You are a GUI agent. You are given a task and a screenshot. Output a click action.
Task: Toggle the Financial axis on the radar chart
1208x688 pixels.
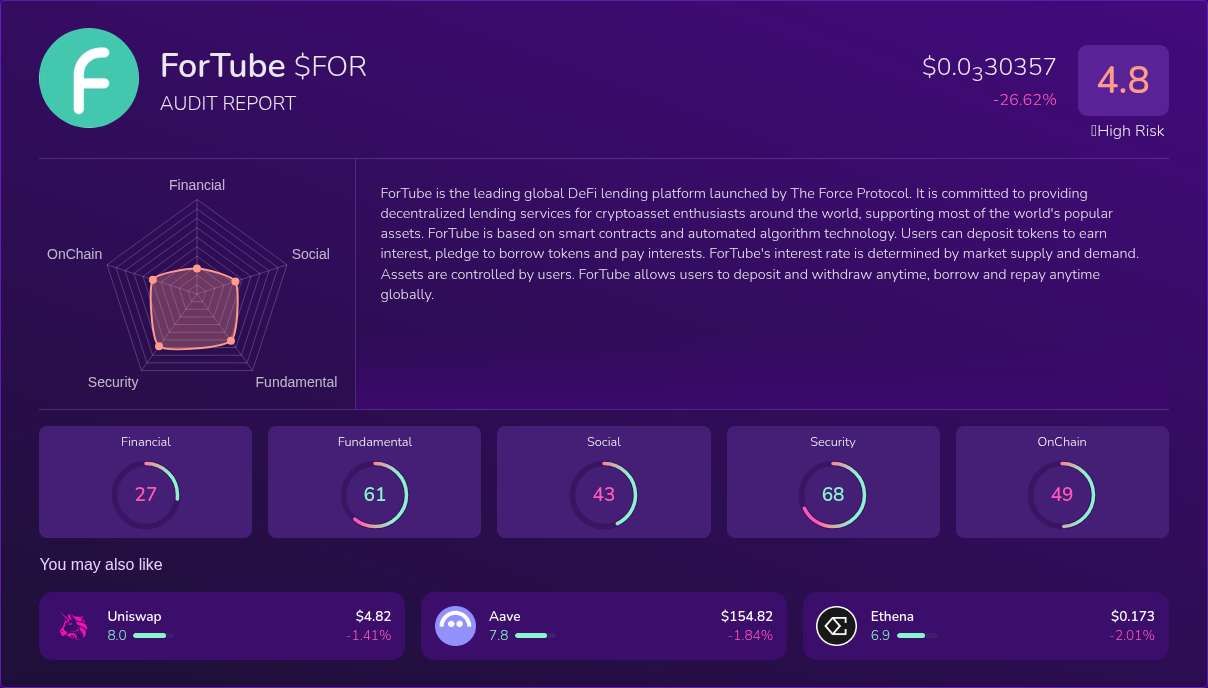196,185
